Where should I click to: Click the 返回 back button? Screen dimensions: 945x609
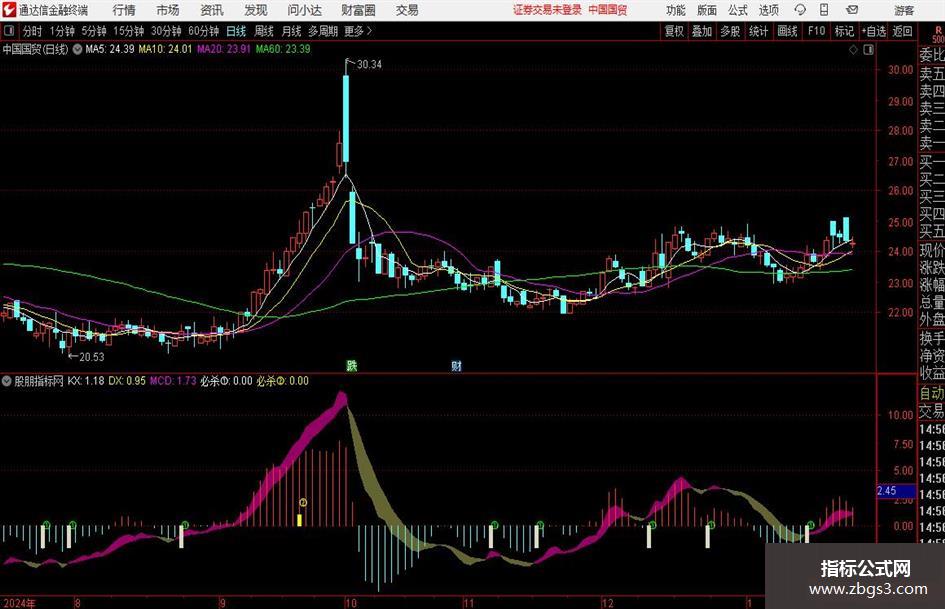click(902, 31)
